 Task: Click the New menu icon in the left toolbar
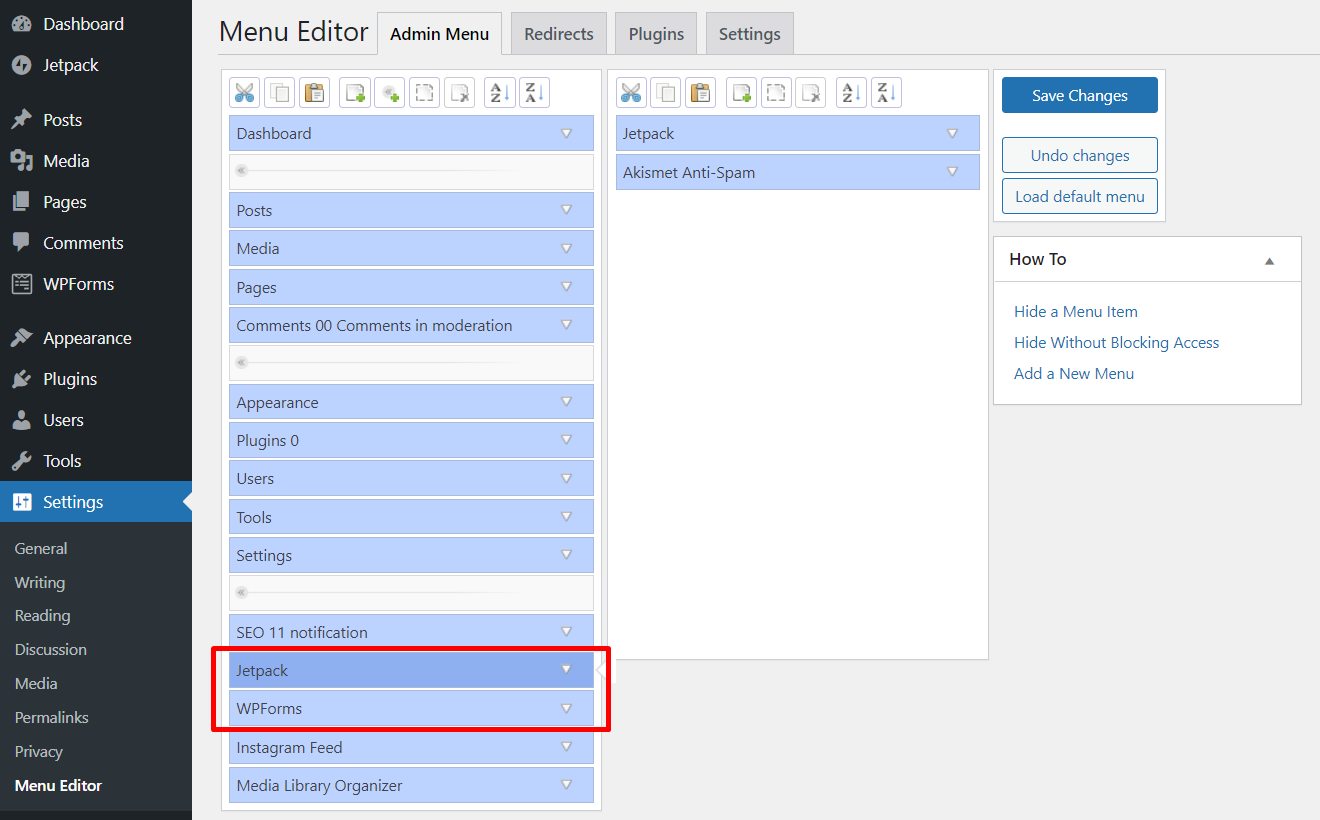click(x=355, y=93)
